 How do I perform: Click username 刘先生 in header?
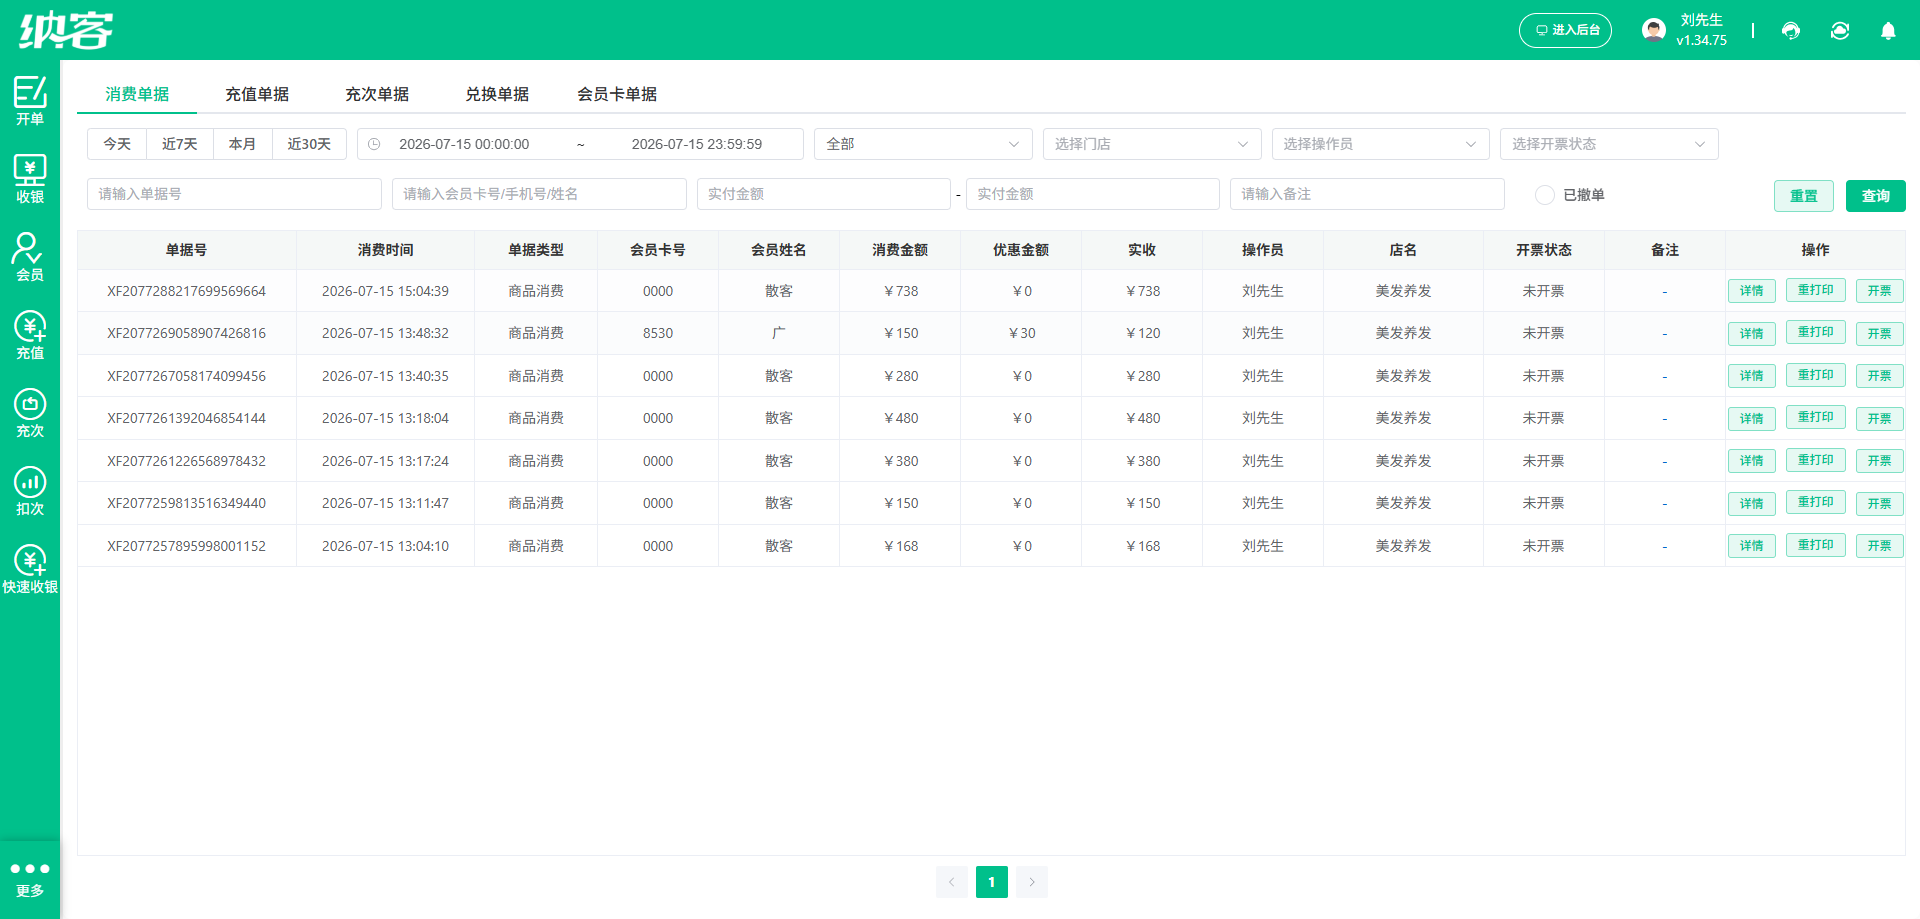(1702, 20)
